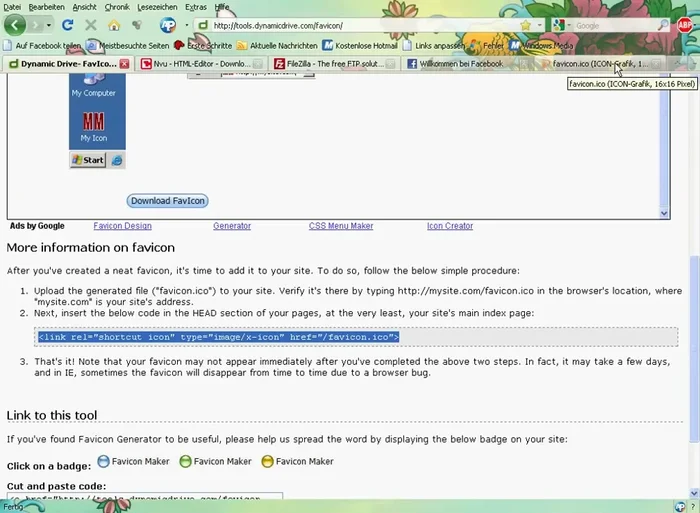This screenshot has width=700, height=513.
Task: Close the Dynamic Drive FavIcon tab
Action: tap(124, 64)
